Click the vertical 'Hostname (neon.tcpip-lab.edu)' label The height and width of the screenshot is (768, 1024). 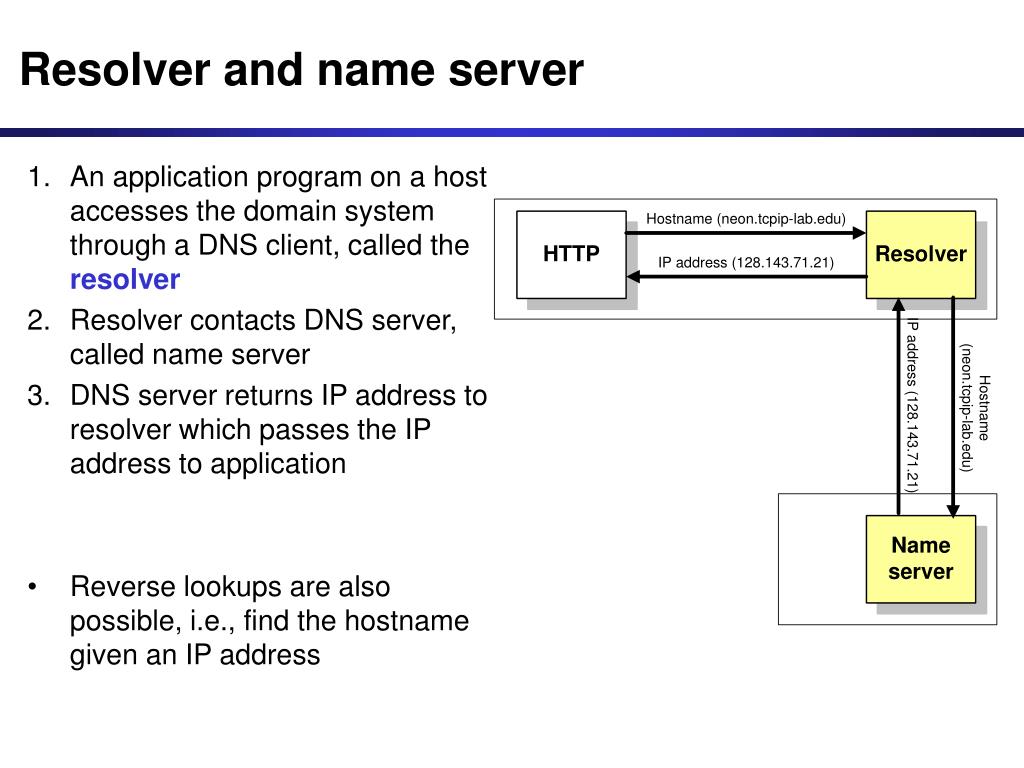point(974,408)
